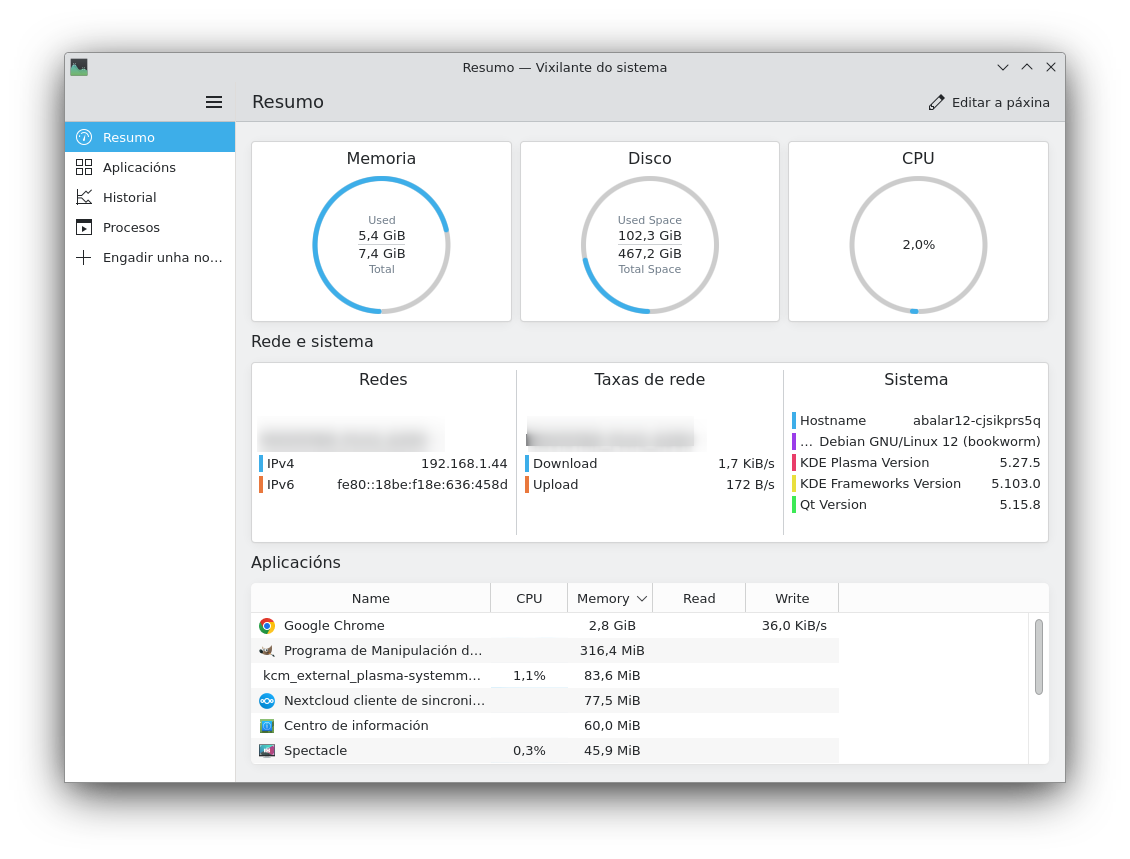The width and height of the screenshot is (1130, 859).
Task: Click the Memoria usage circular gauge
Action: pyautogui.click(x=381, y=245)
